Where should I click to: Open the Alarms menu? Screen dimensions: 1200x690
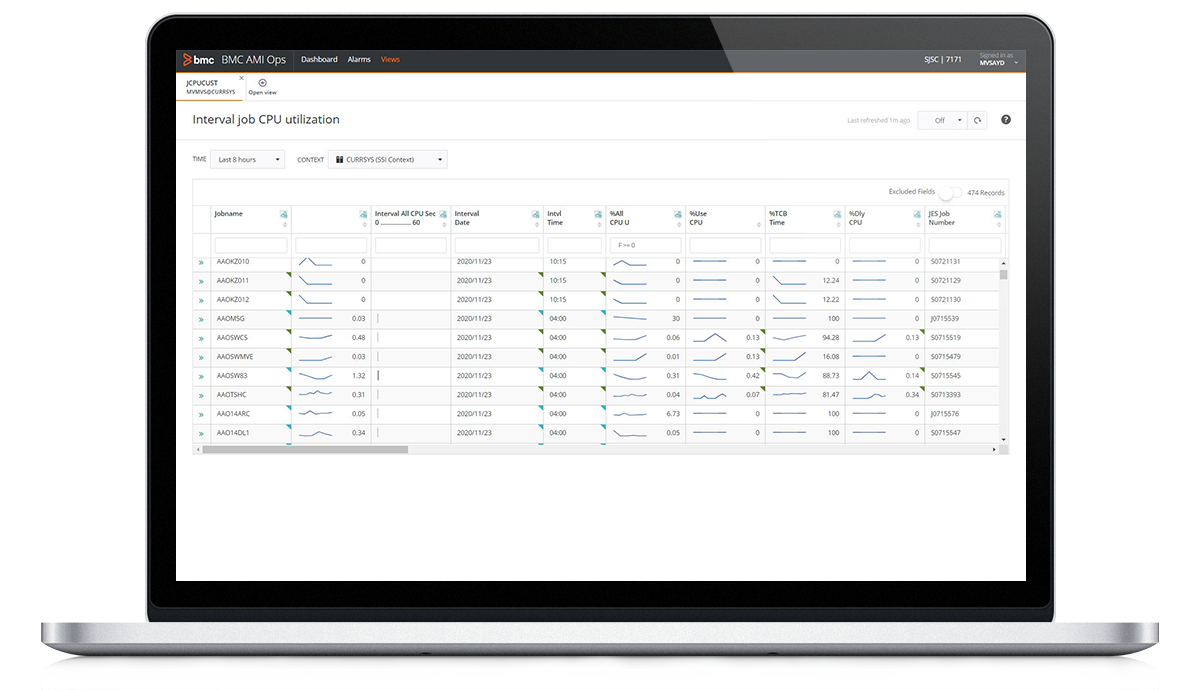[x=359, y=60]
